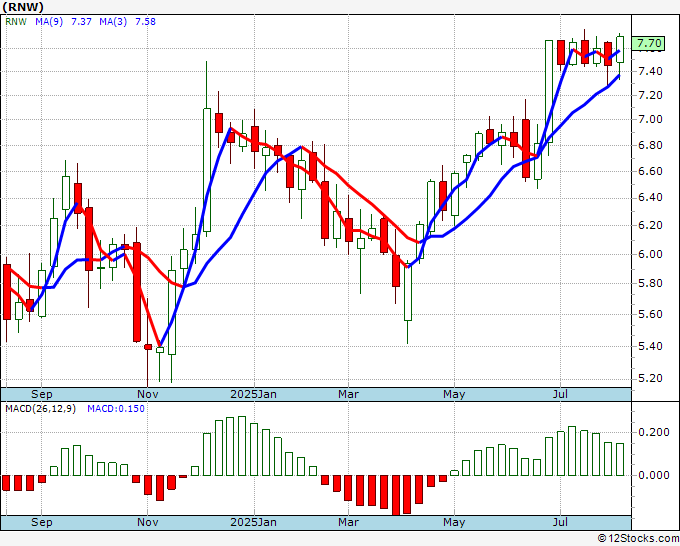Screen dimensions: 680x546
Task: Click the 7.40 price axis label
Action: (x=650, y=71)
